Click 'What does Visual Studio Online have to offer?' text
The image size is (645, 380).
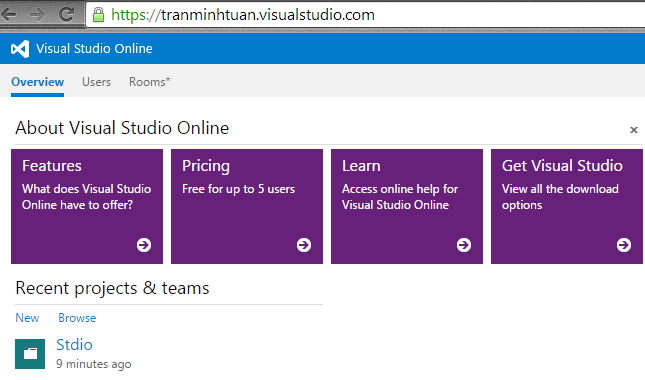(x=87, y=197)
